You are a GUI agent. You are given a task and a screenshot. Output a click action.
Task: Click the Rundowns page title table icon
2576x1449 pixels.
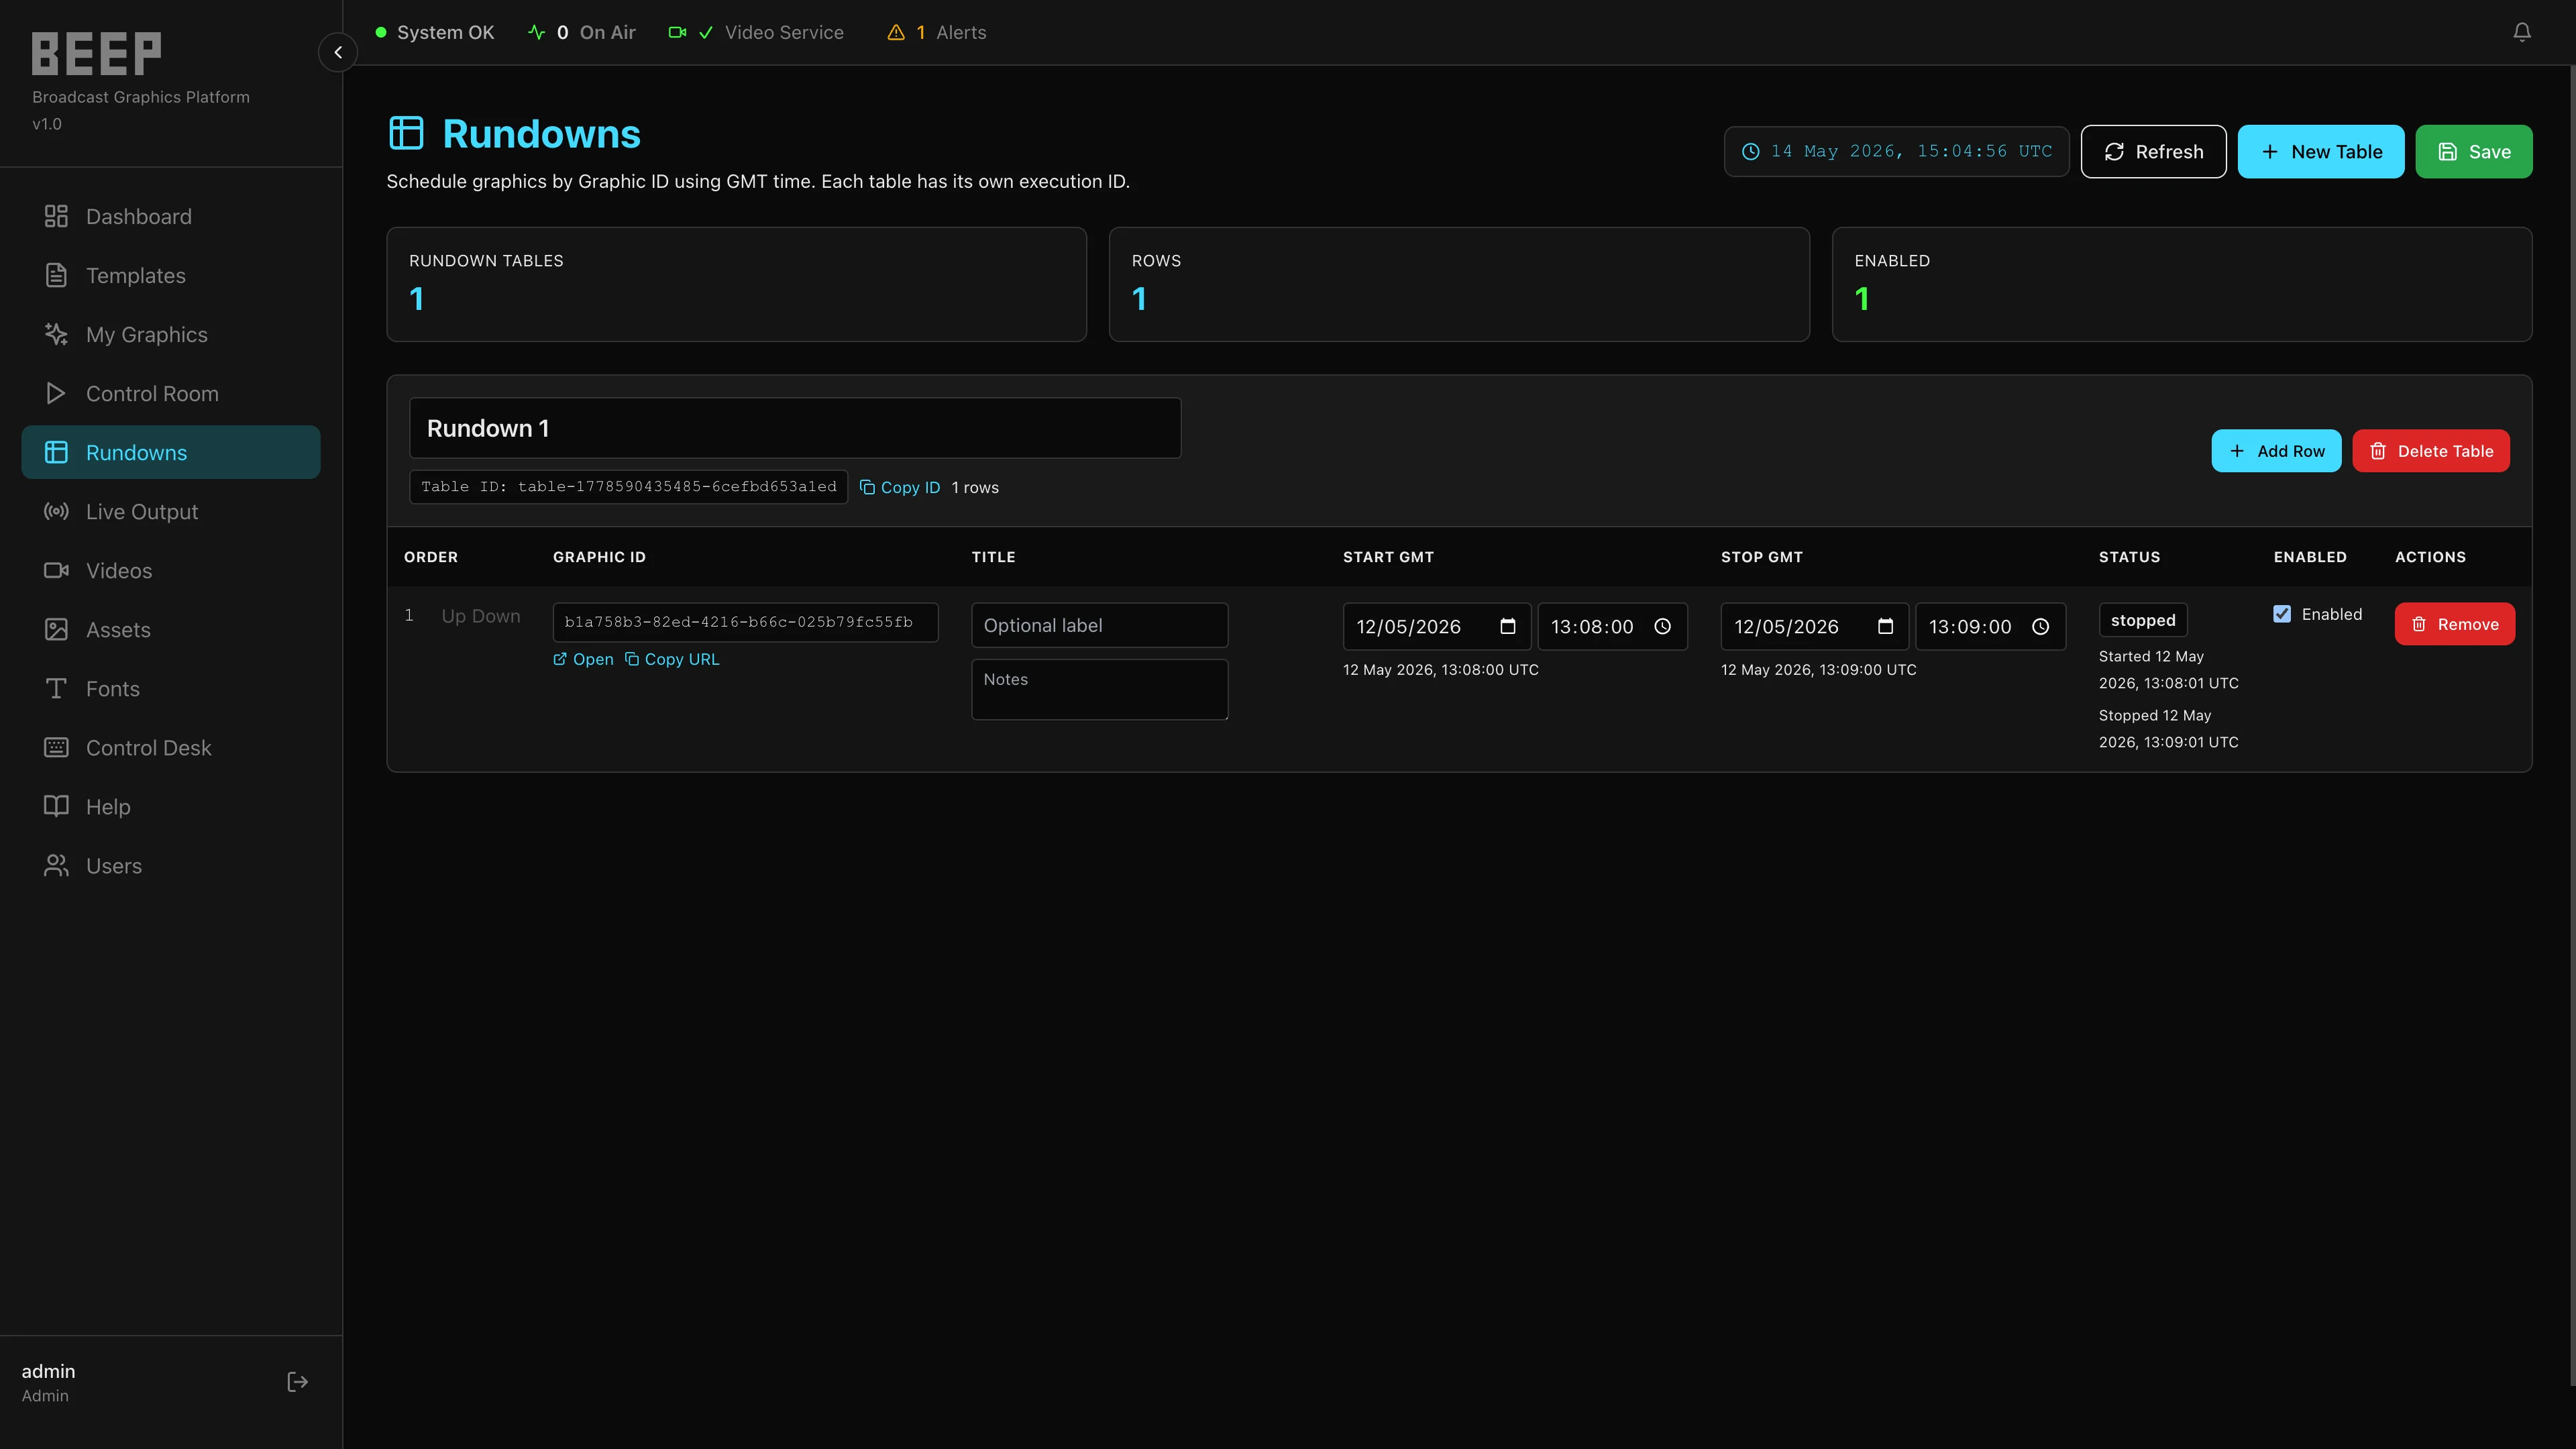[x=406, y=133]
